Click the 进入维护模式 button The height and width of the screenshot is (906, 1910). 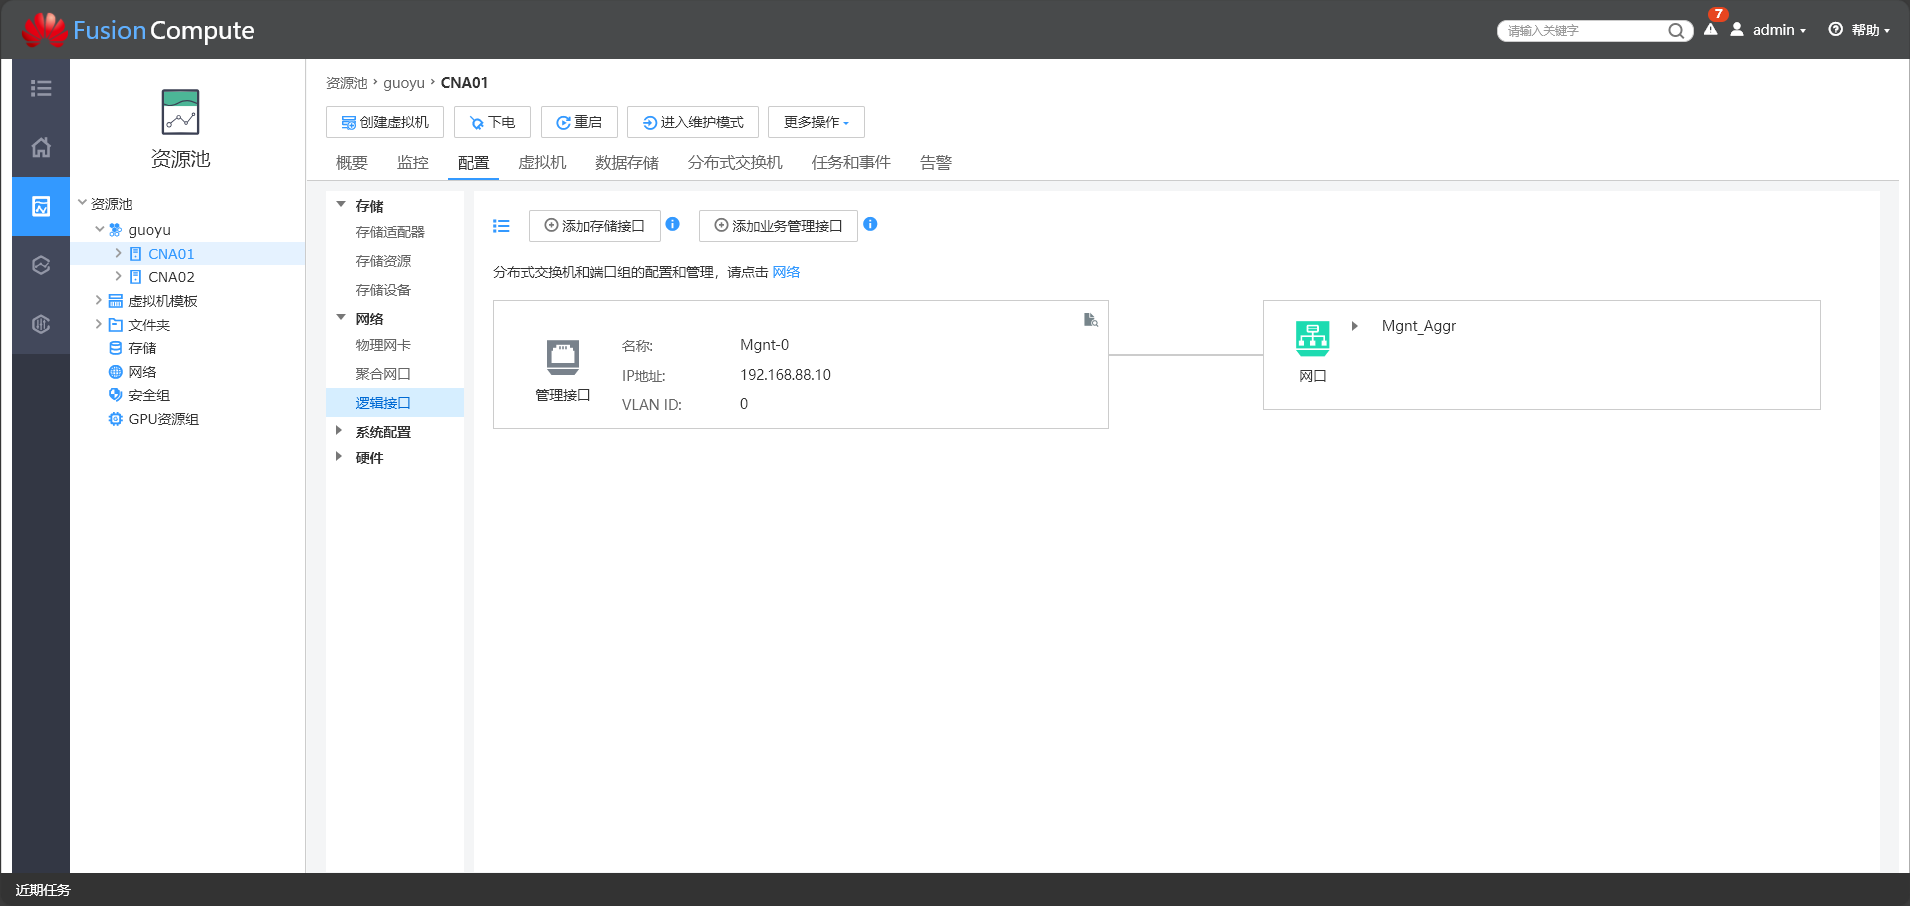(x=693, y=122)
